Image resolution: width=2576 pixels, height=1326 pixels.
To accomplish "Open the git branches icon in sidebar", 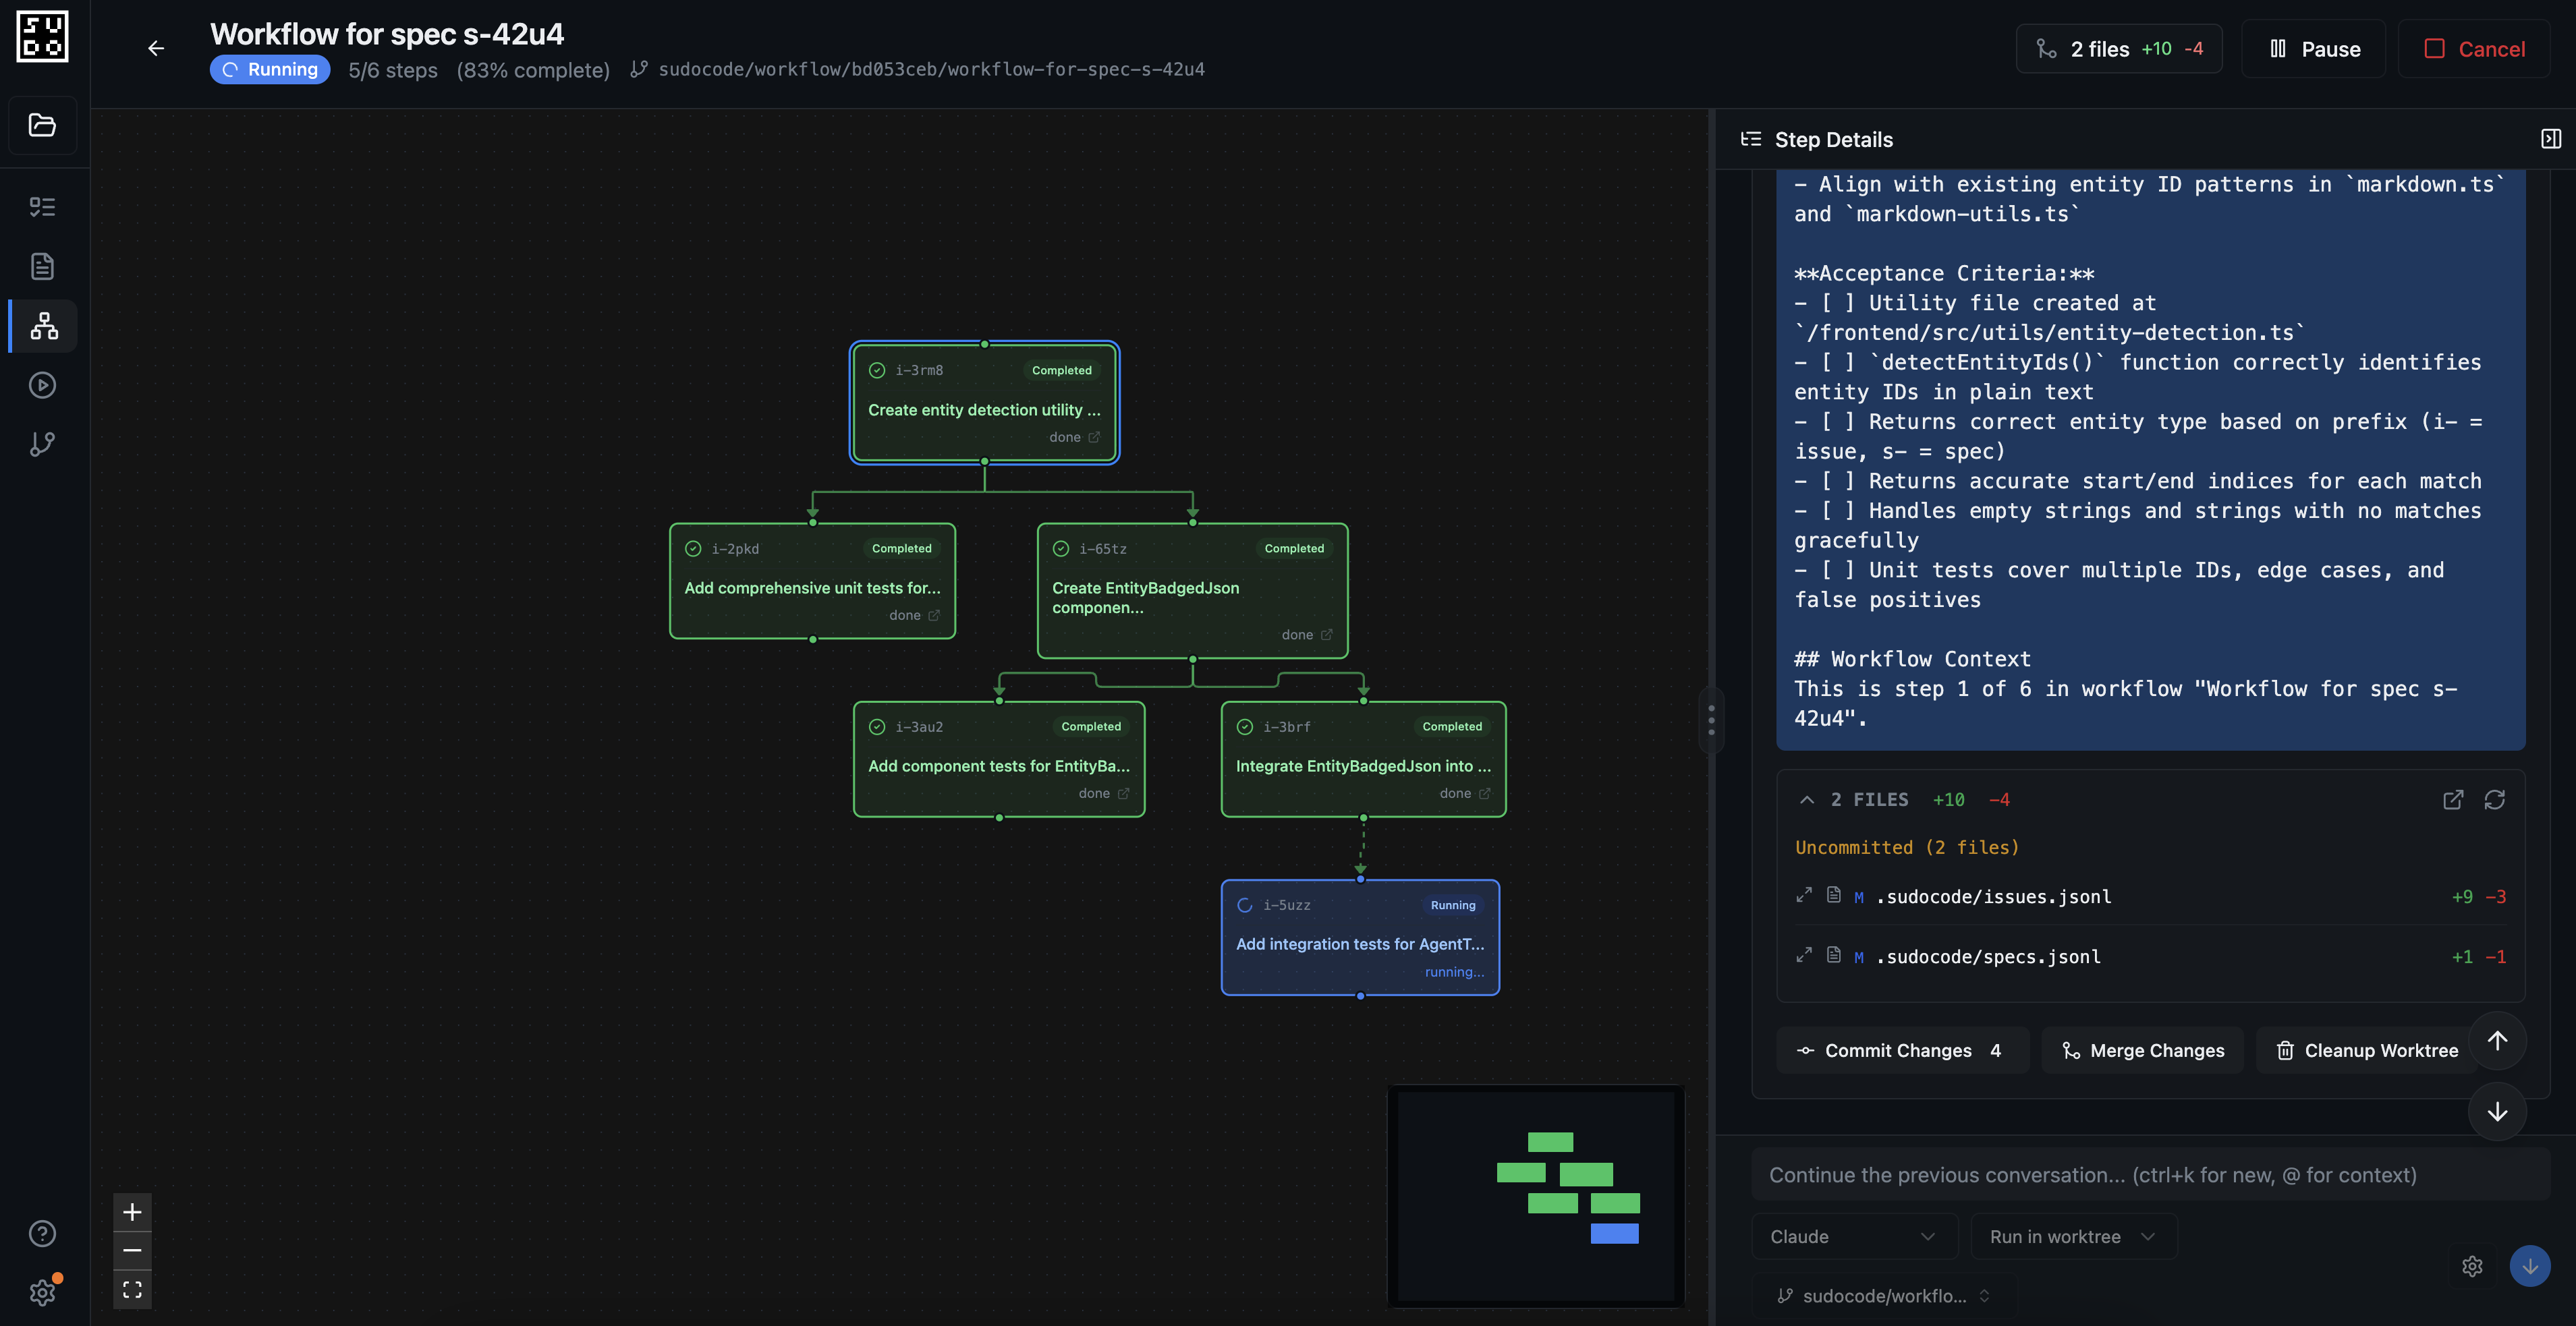I will click(42, 444).
